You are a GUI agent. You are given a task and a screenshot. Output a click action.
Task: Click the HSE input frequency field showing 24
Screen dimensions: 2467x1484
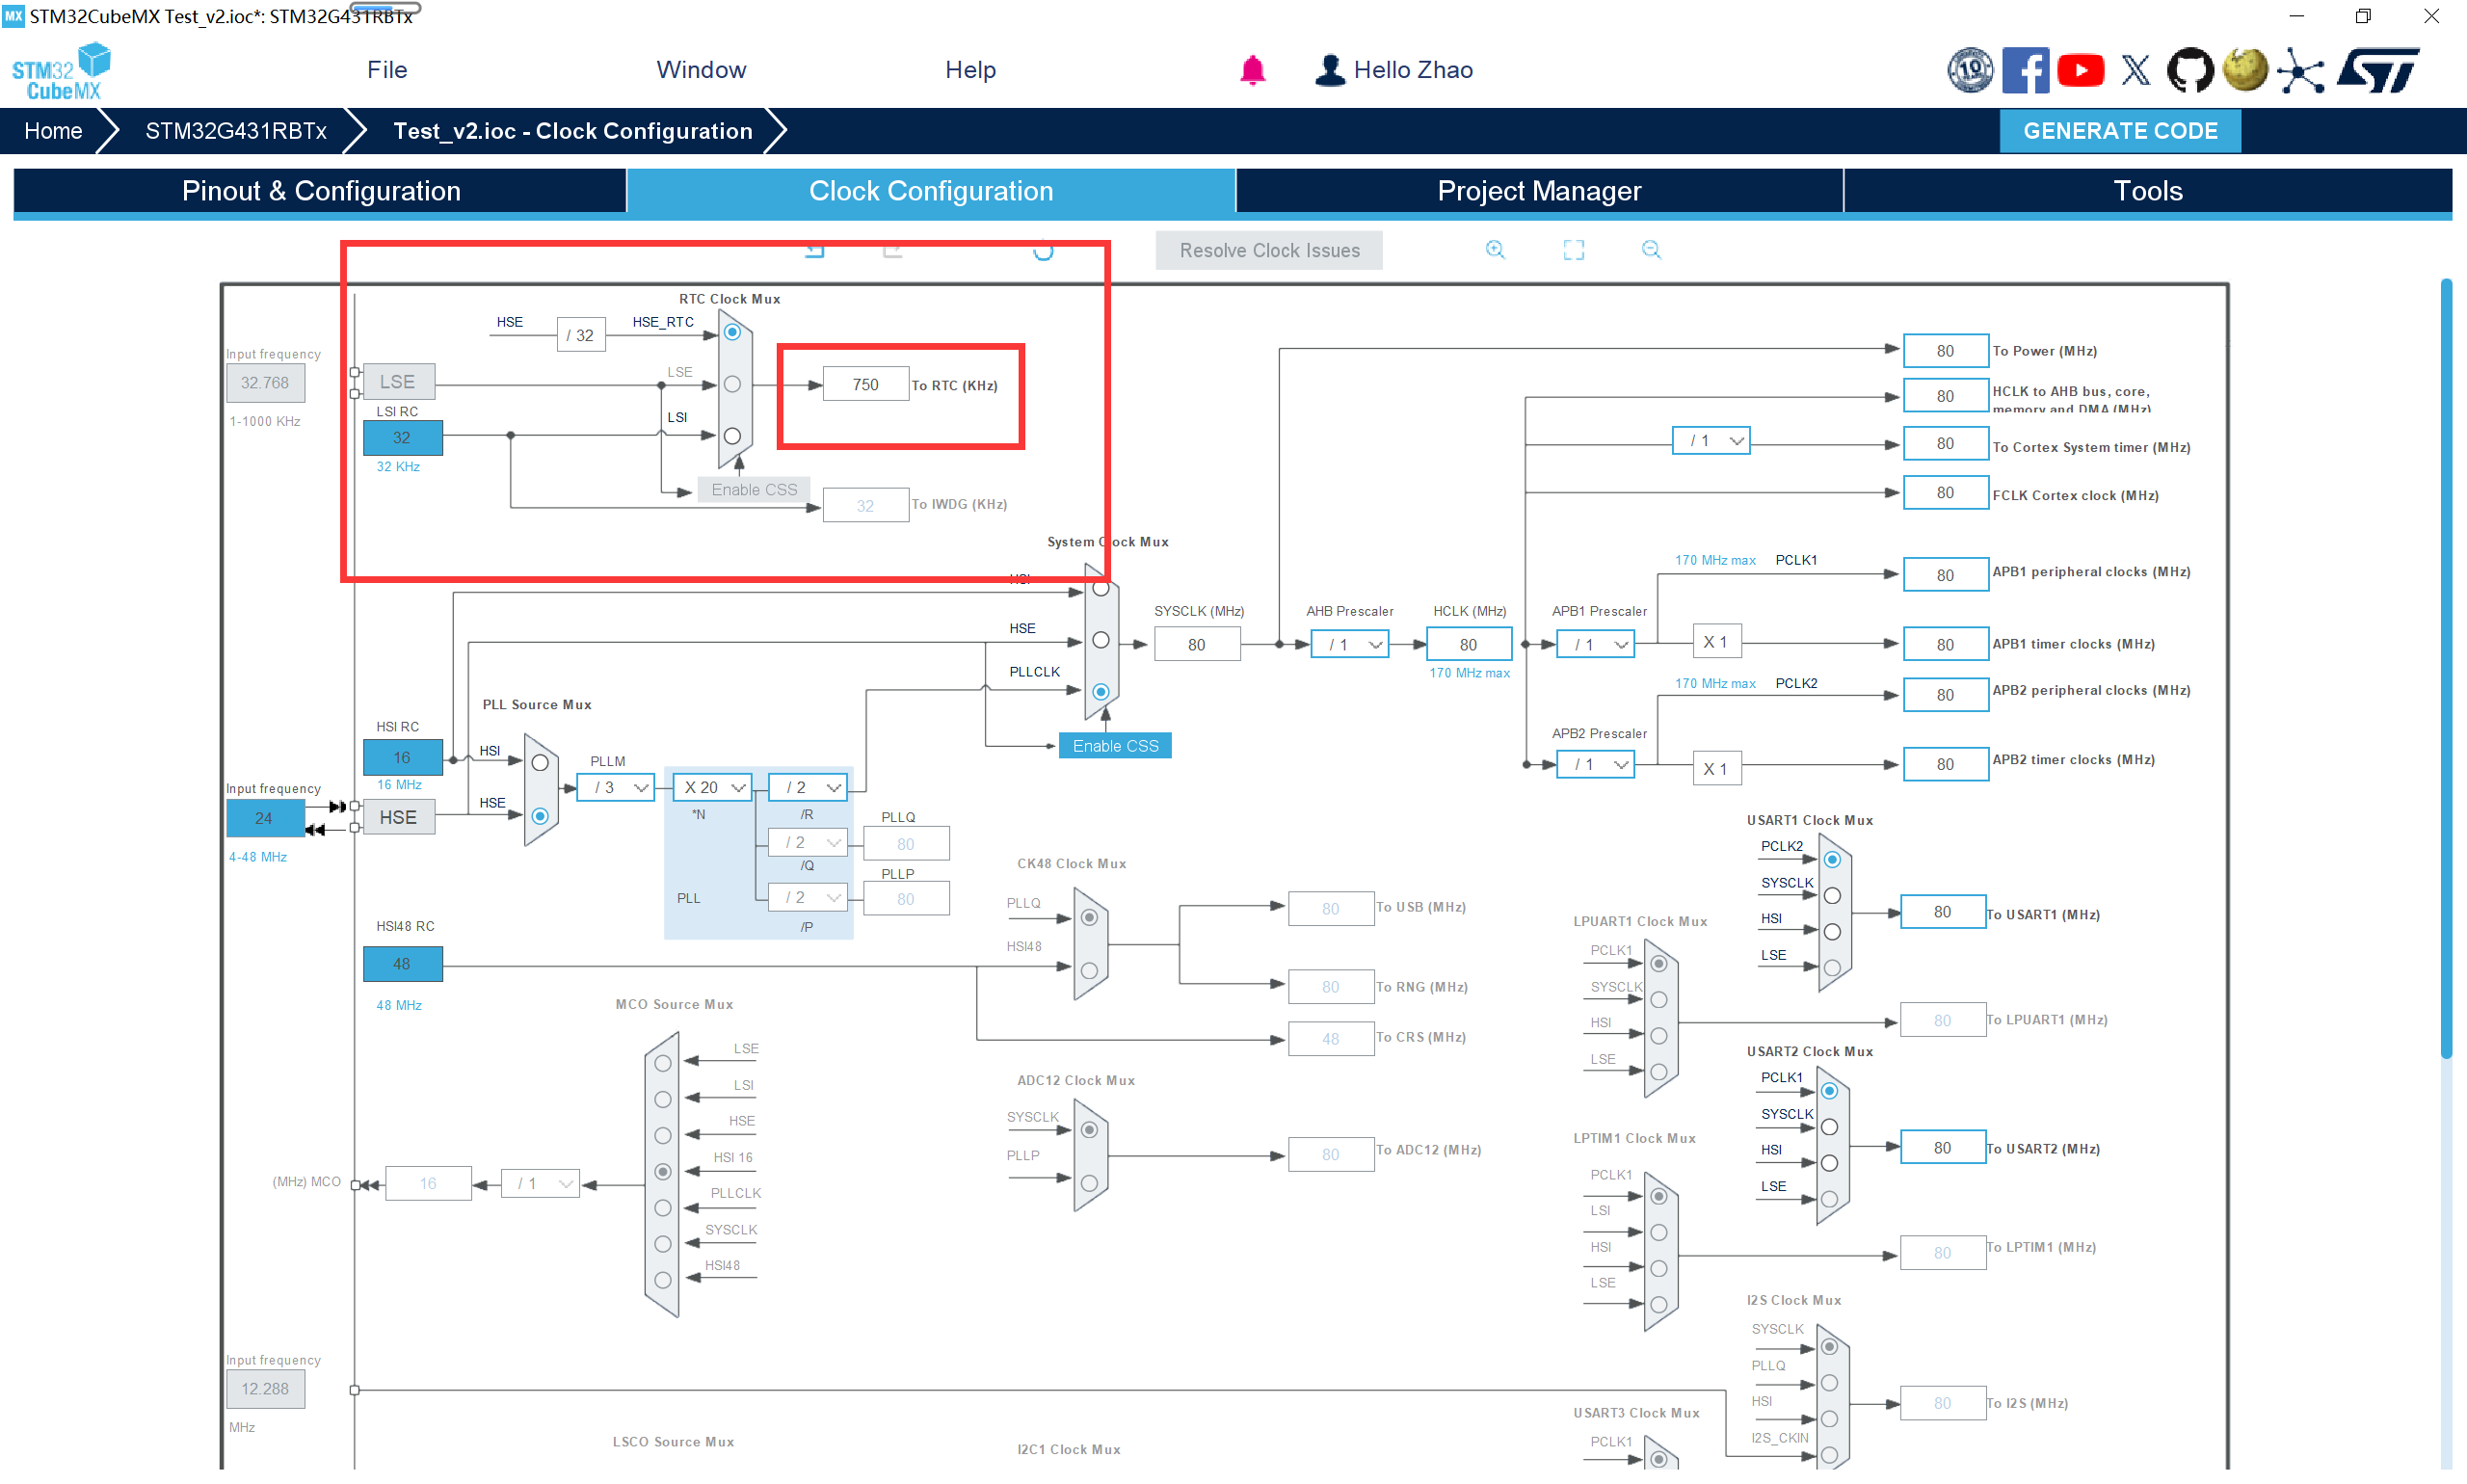pos(264,818)
